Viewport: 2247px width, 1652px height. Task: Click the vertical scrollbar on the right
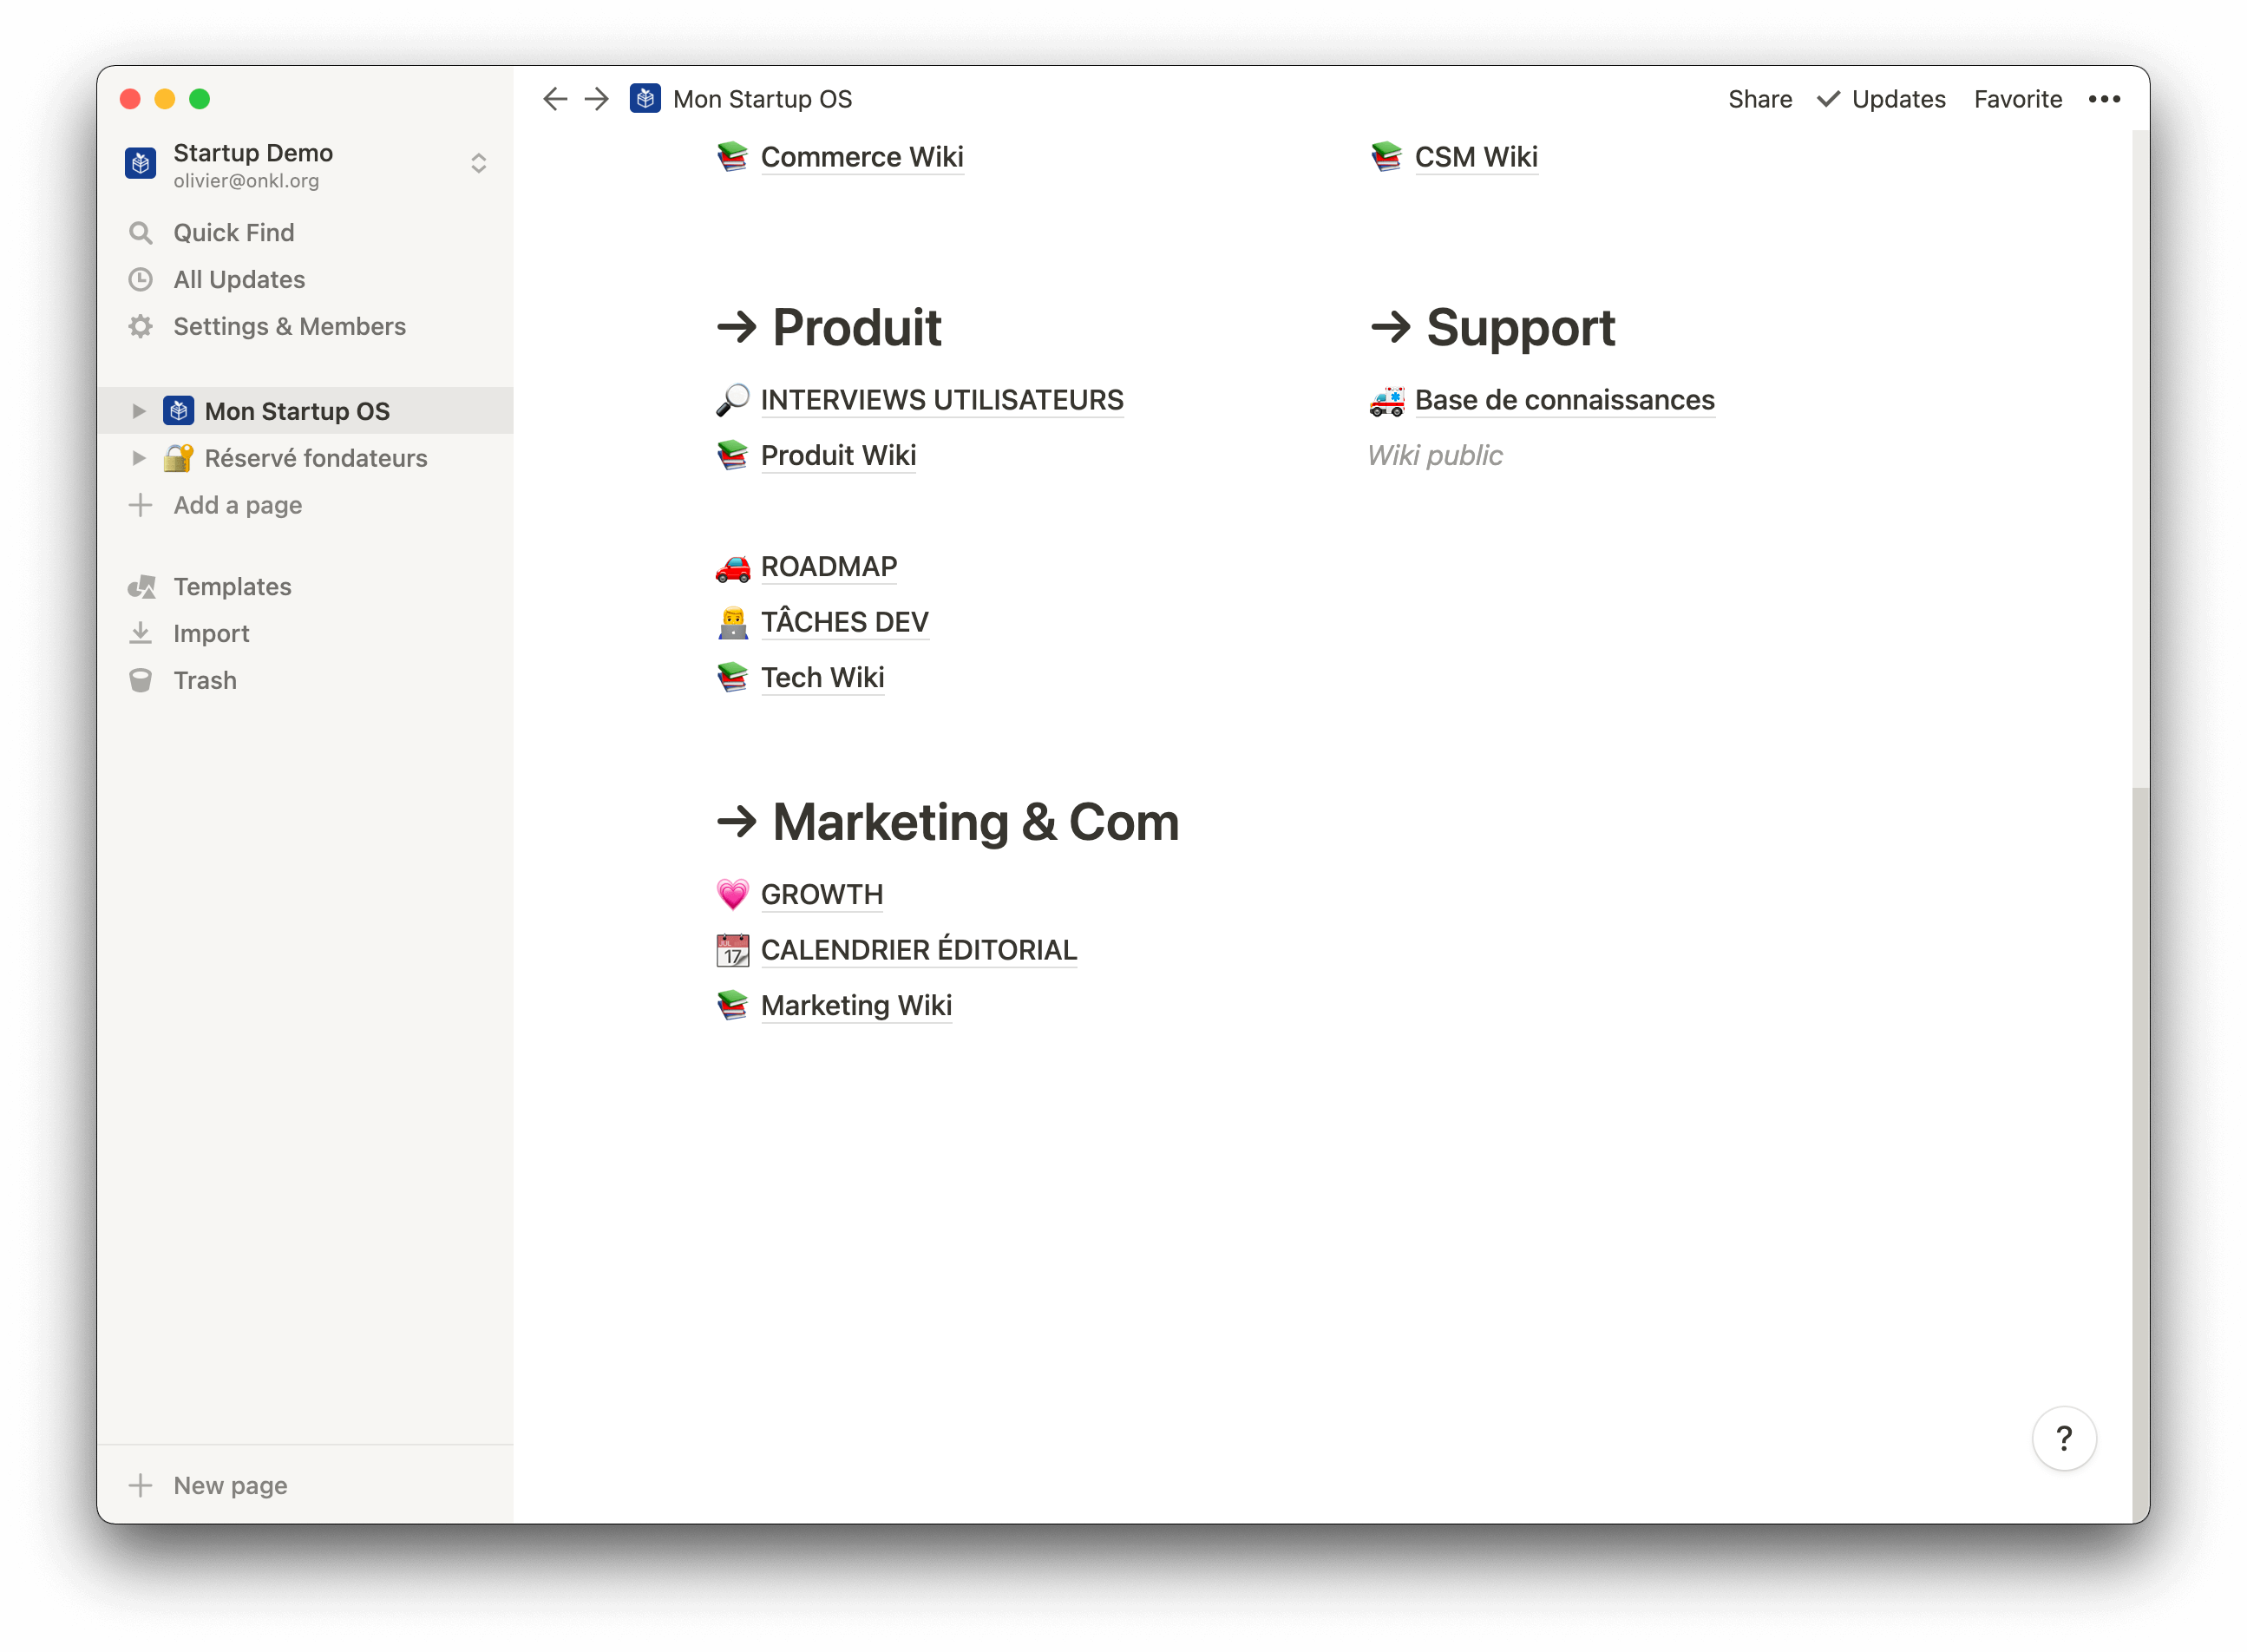[x=2139, y=1100]
